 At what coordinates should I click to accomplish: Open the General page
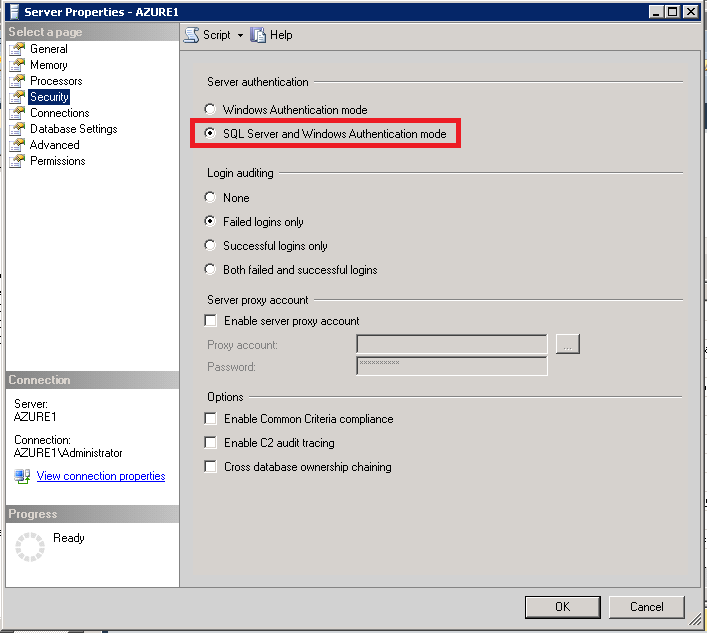(x=49, y=49)
